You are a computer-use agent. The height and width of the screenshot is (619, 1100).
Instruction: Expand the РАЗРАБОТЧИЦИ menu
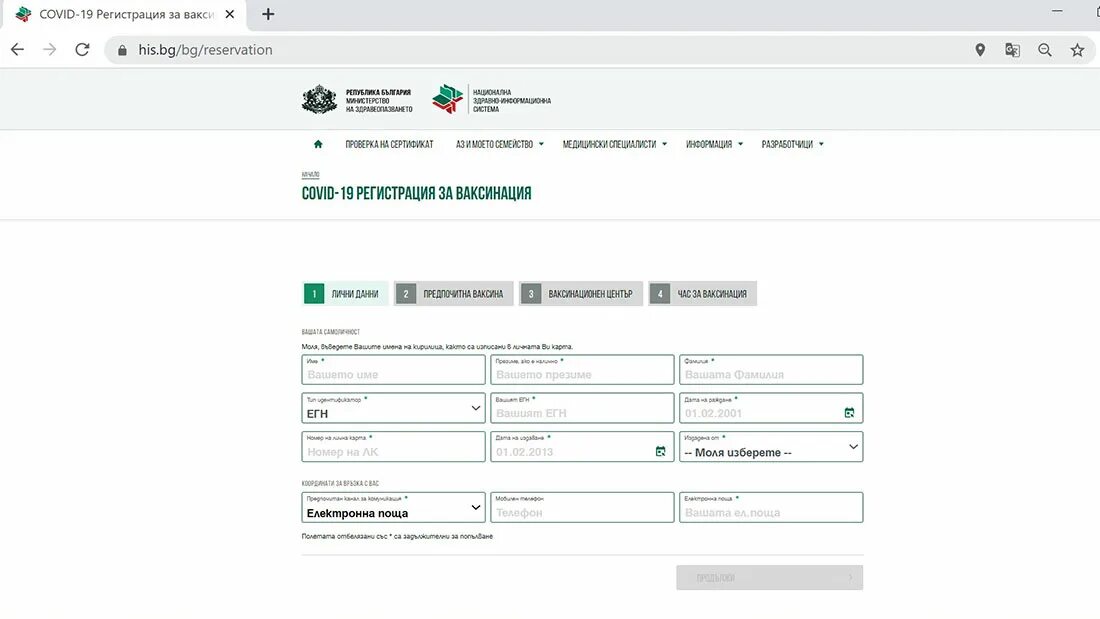click(793, 144)
